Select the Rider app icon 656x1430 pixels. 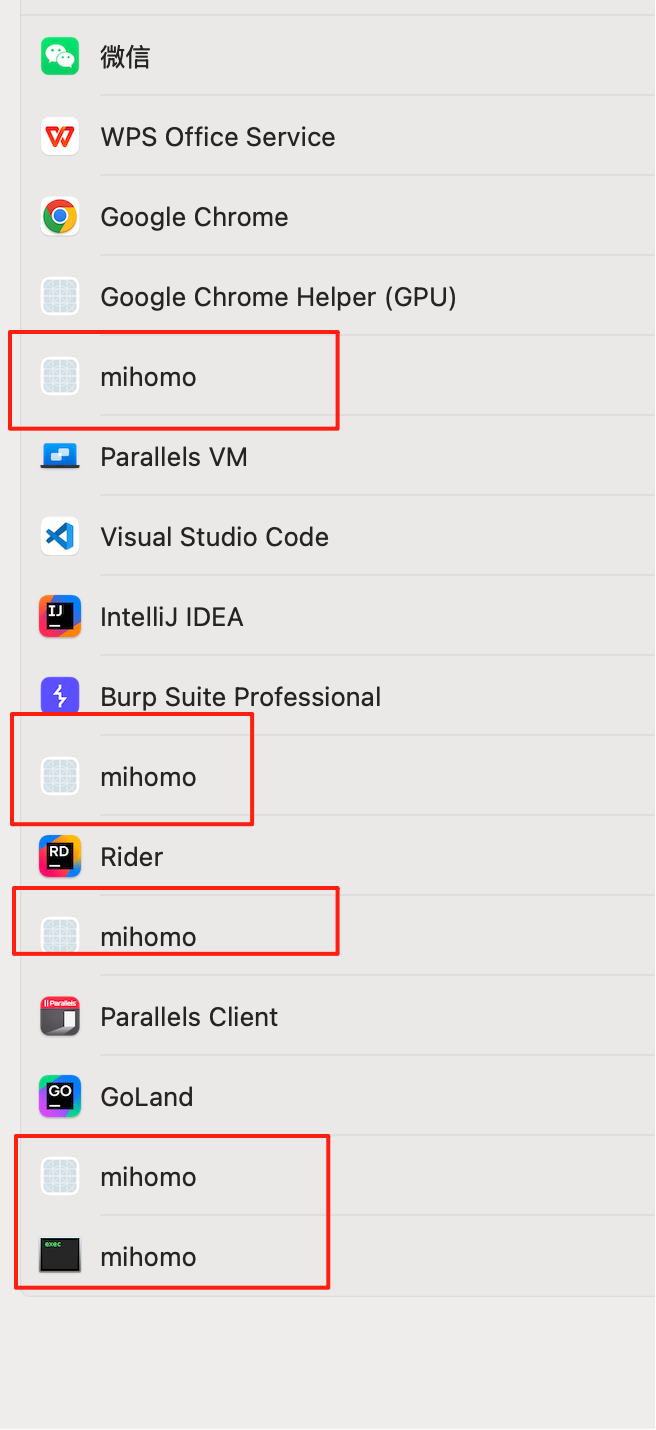(x=60, y=856)
